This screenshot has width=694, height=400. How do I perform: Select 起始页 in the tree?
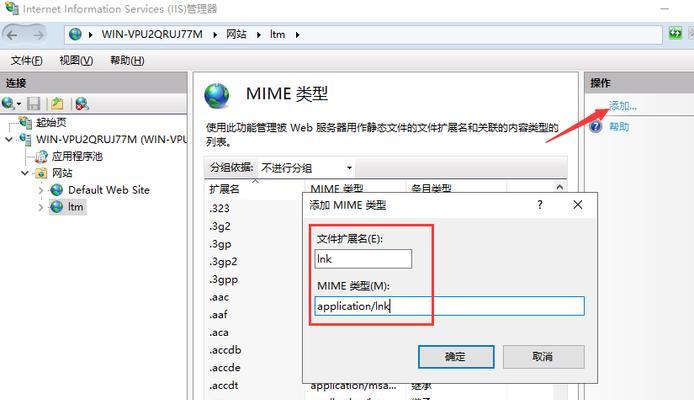tap(51, 122)
